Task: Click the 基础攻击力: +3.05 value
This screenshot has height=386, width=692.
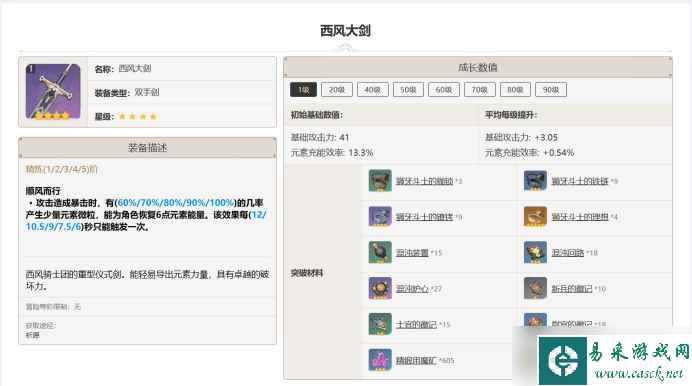Action: 521,138
